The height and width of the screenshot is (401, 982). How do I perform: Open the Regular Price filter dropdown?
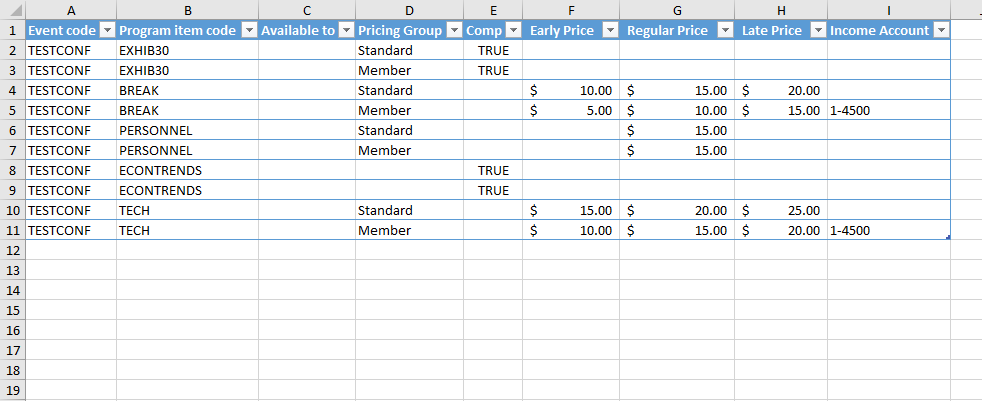[x=725, y=30]
